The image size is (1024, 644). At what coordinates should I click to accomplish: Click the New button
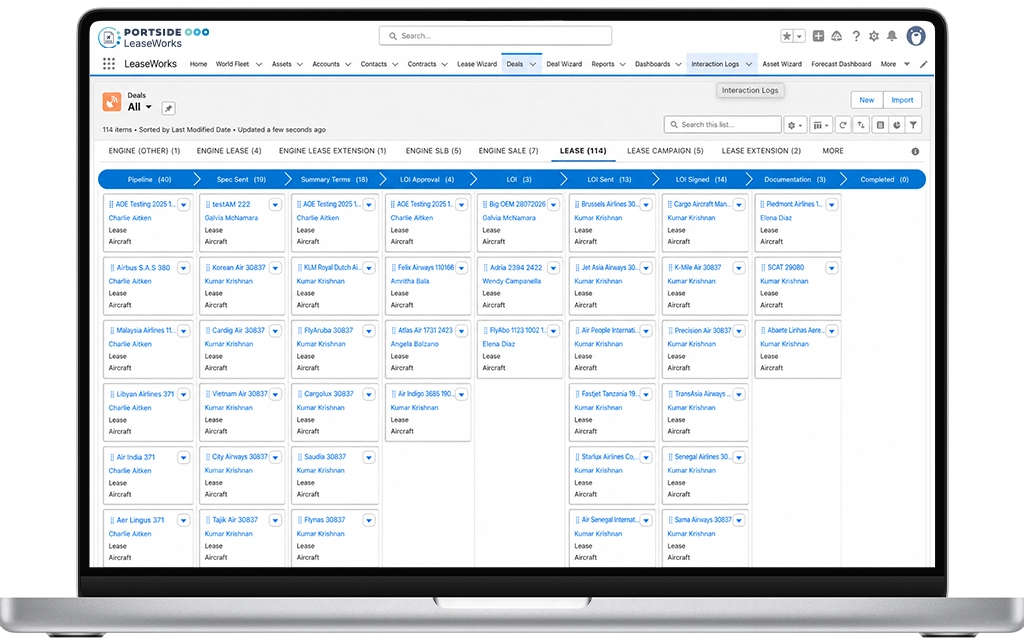867,100
